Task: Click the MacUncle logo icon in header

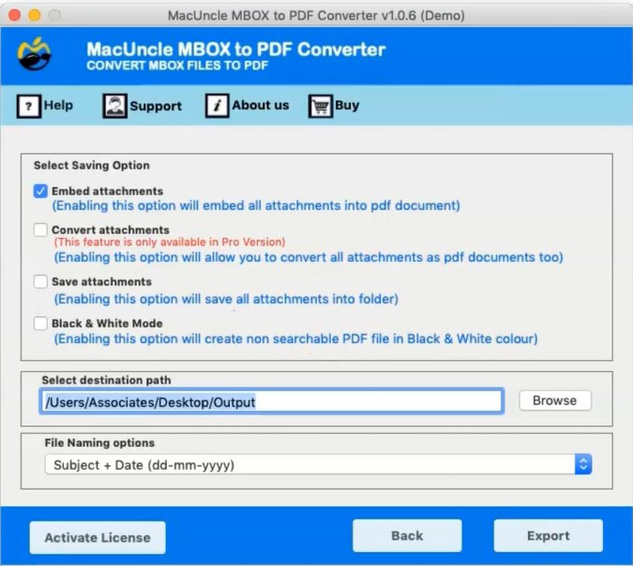Action: 33,56
